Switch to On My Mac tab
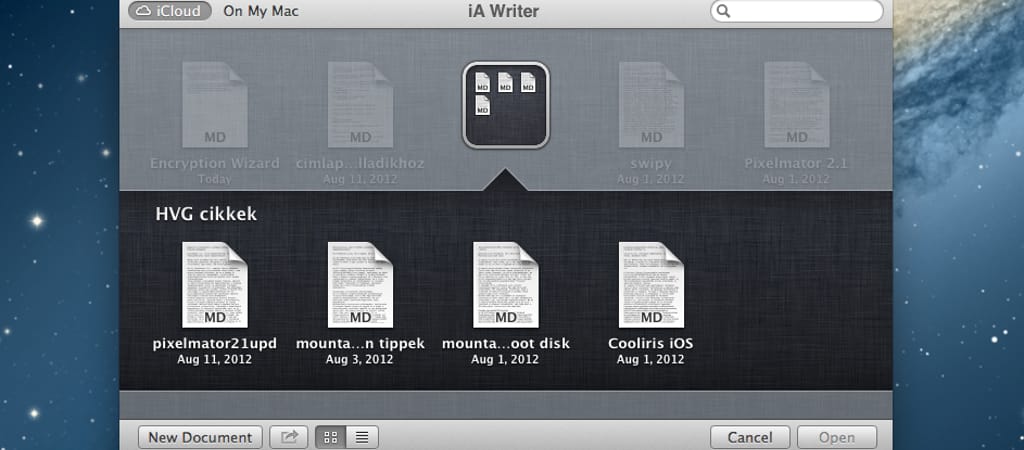Viewport: 1024px width, 450px height. coord(261,12)
